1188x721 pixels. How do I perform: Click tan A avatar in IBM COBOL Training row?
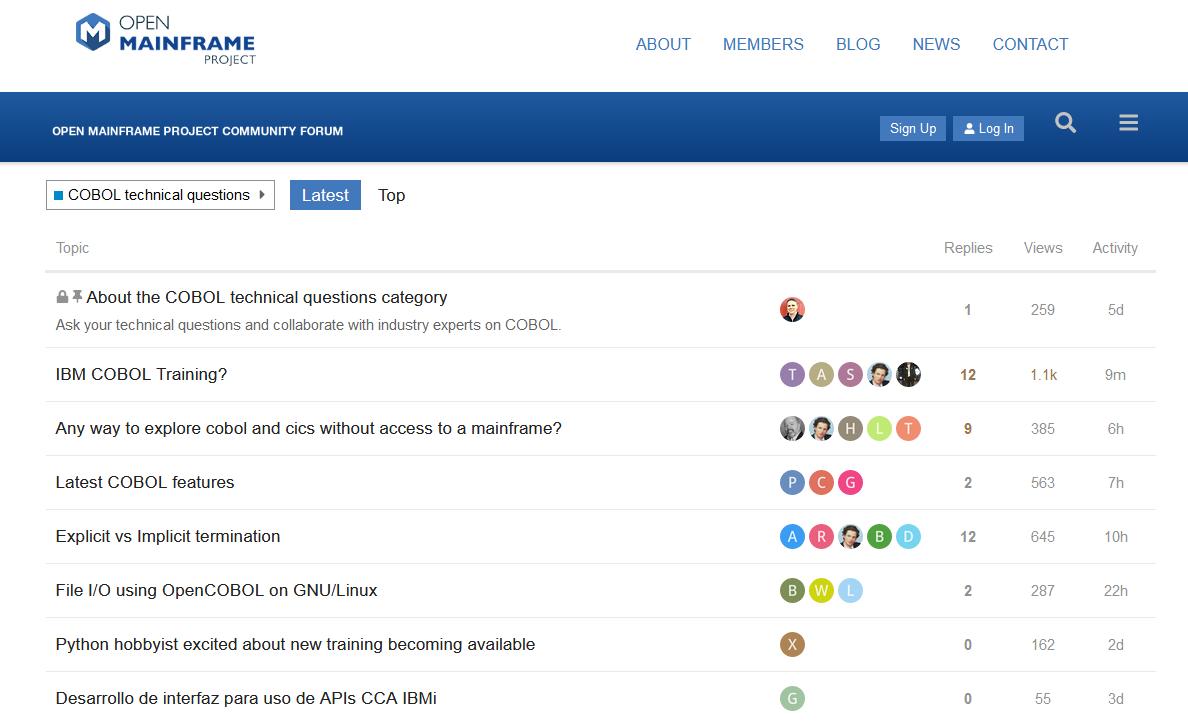tap(821, 374)
